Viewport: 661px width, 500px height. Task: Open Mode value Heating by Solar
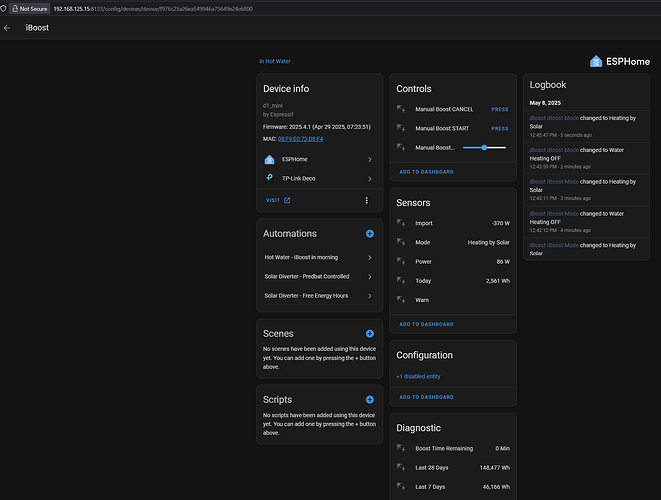point(489,242)
